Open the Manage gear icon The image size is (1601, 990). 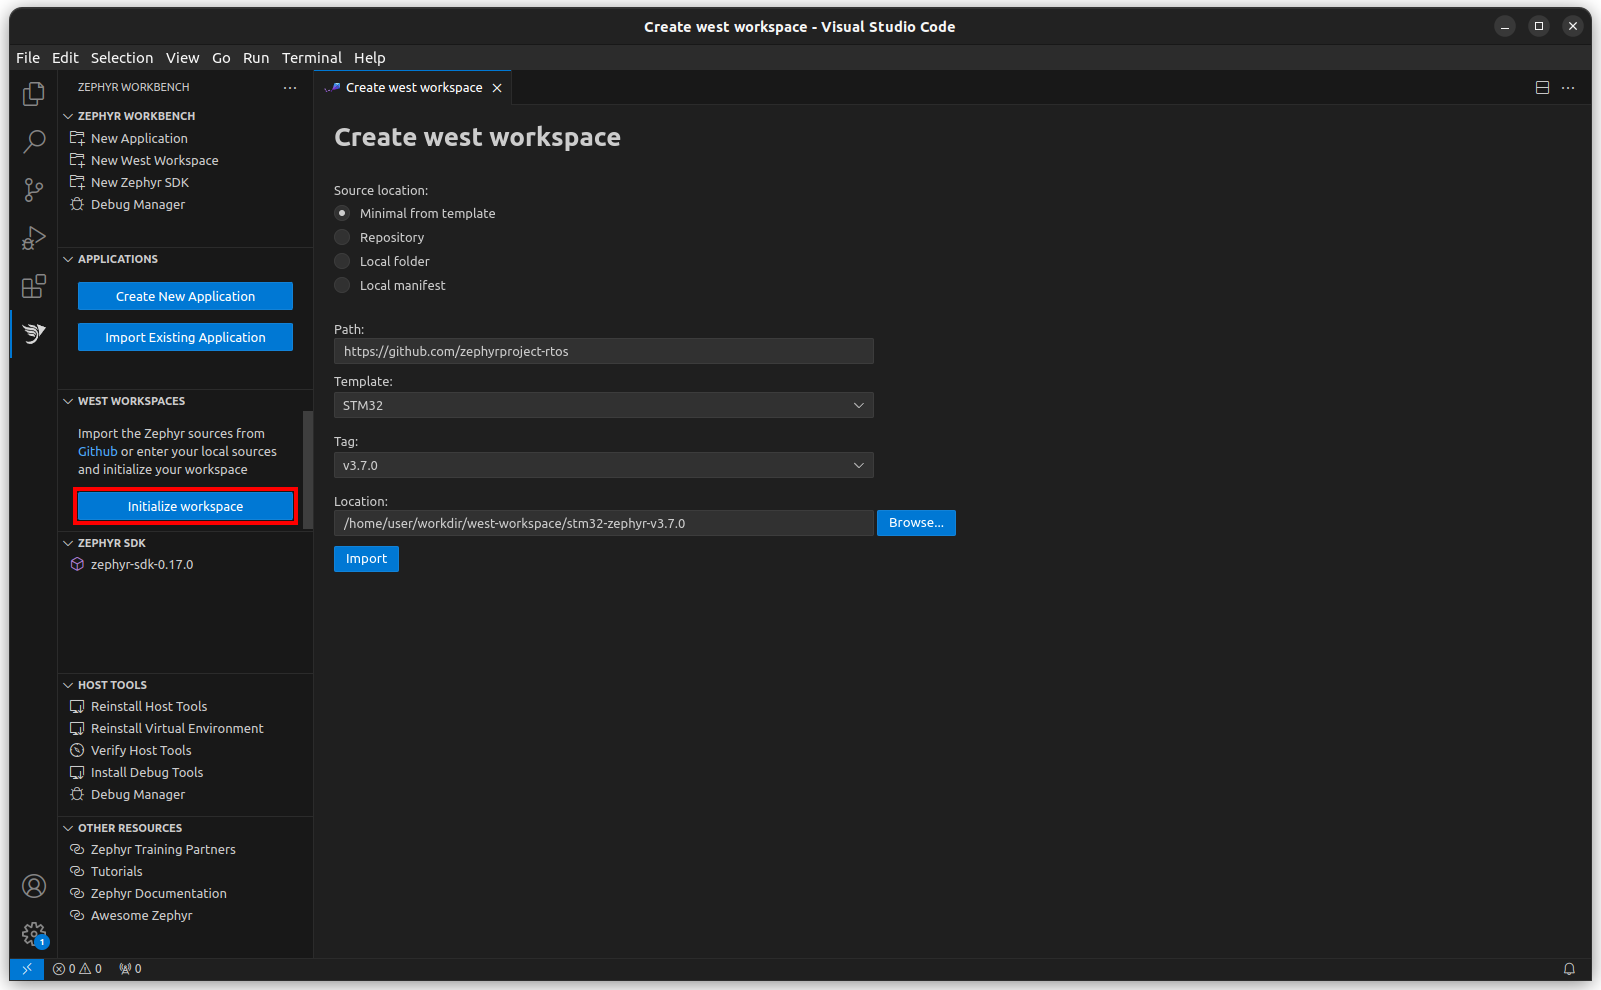pyautogui.click(x=34, y=934)
